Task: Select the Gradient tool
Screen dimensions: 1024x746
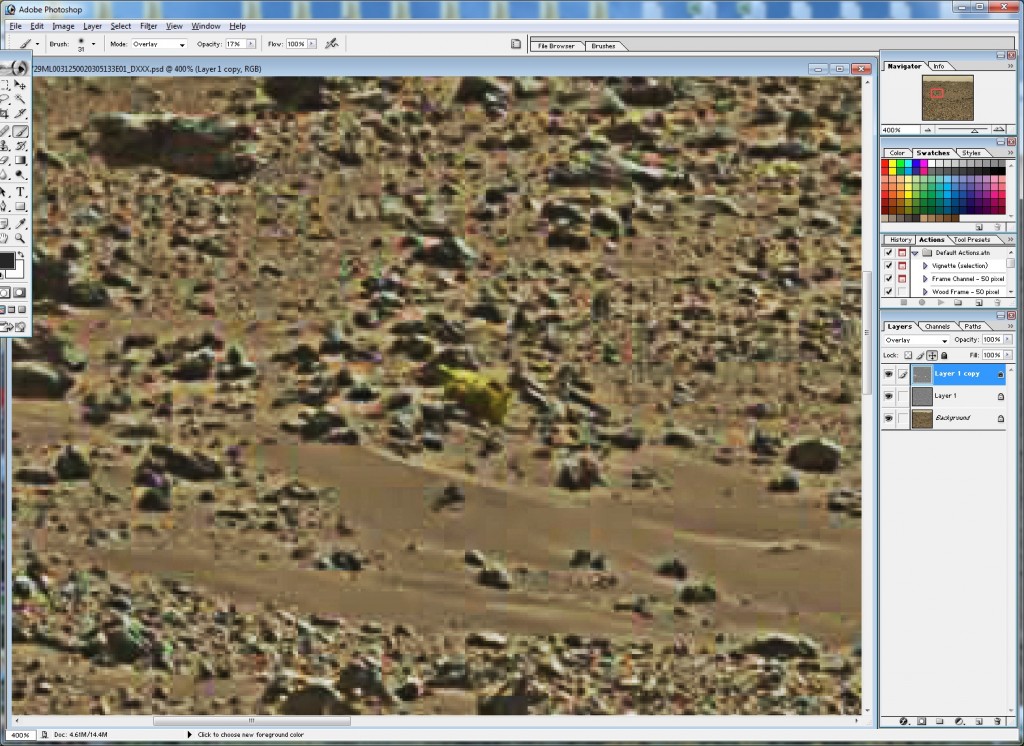Action: [x=20, y=160]
